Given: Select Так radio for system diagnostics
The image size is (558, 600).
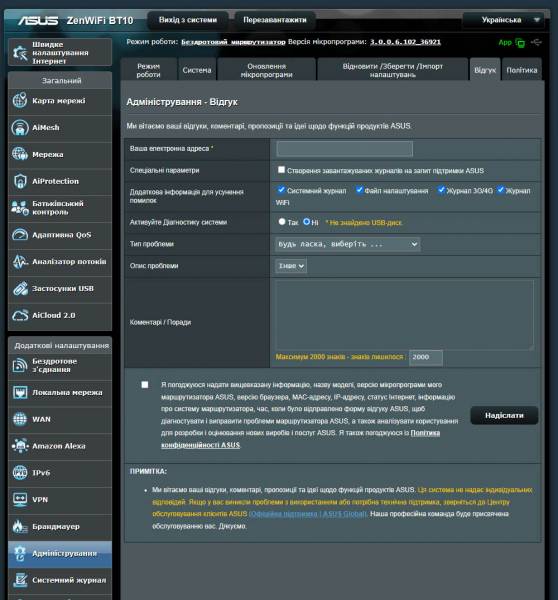Looking at the screenshot, I should pos(282,222).
